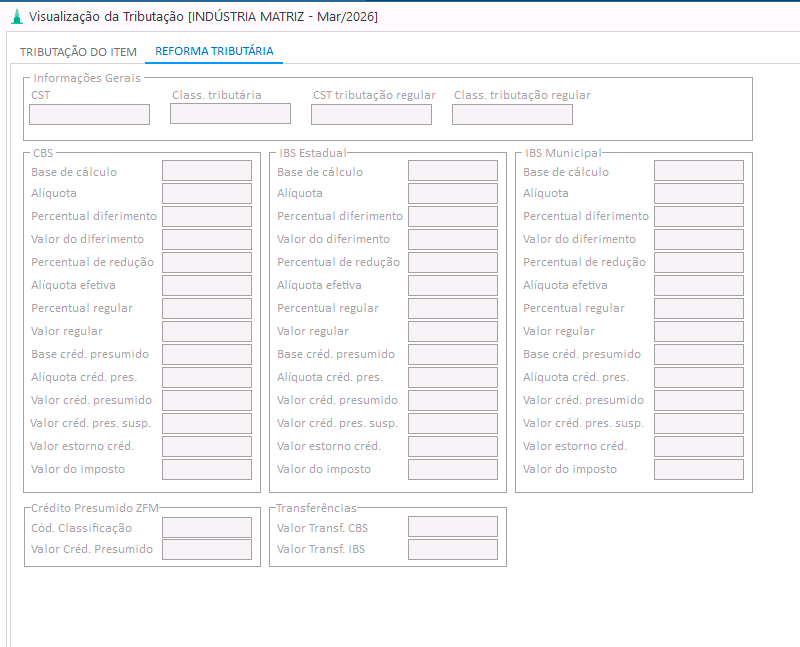
Task: Click the 'Informações Gerais' group title
Action: [87, 78]
